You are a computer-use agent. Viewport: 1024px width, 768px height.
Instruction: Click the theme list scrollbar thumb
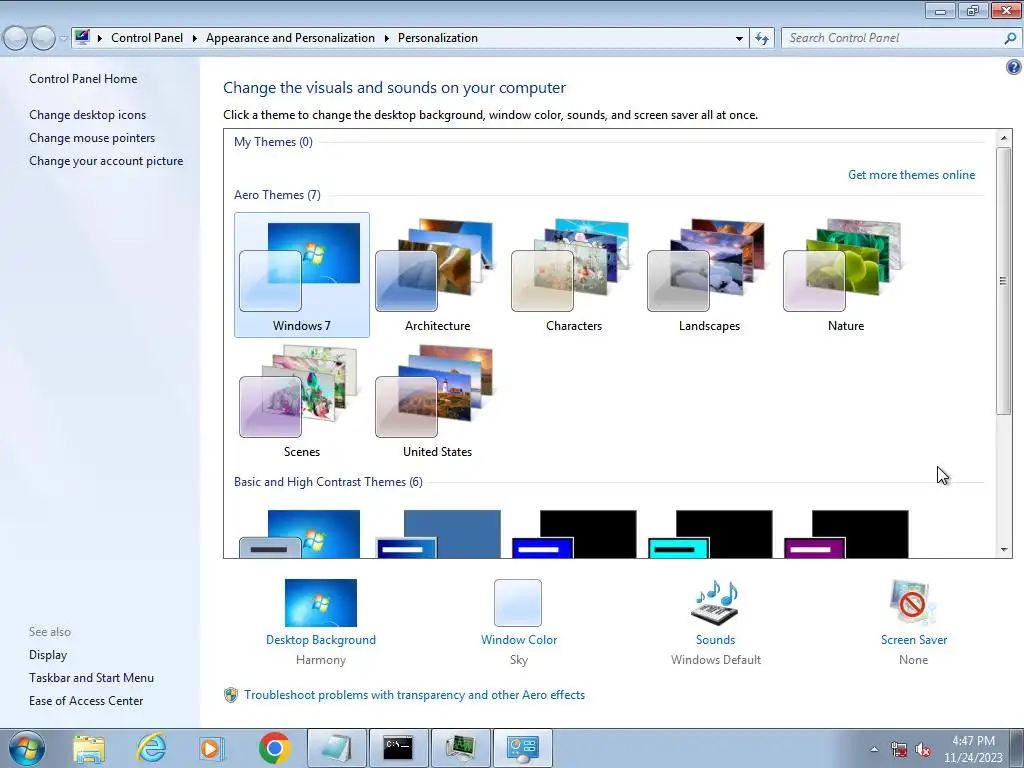1004,281
